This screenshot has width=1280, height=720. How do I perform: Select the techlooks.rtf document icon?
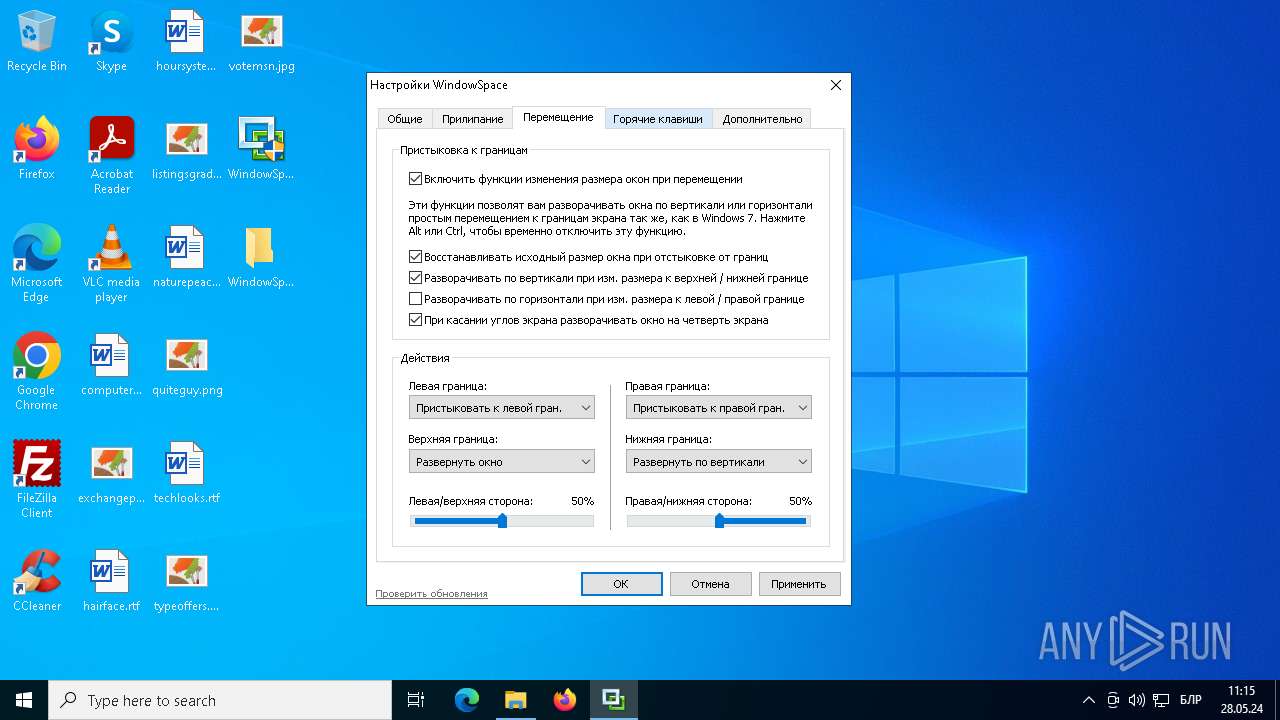(x=186, y=474)
